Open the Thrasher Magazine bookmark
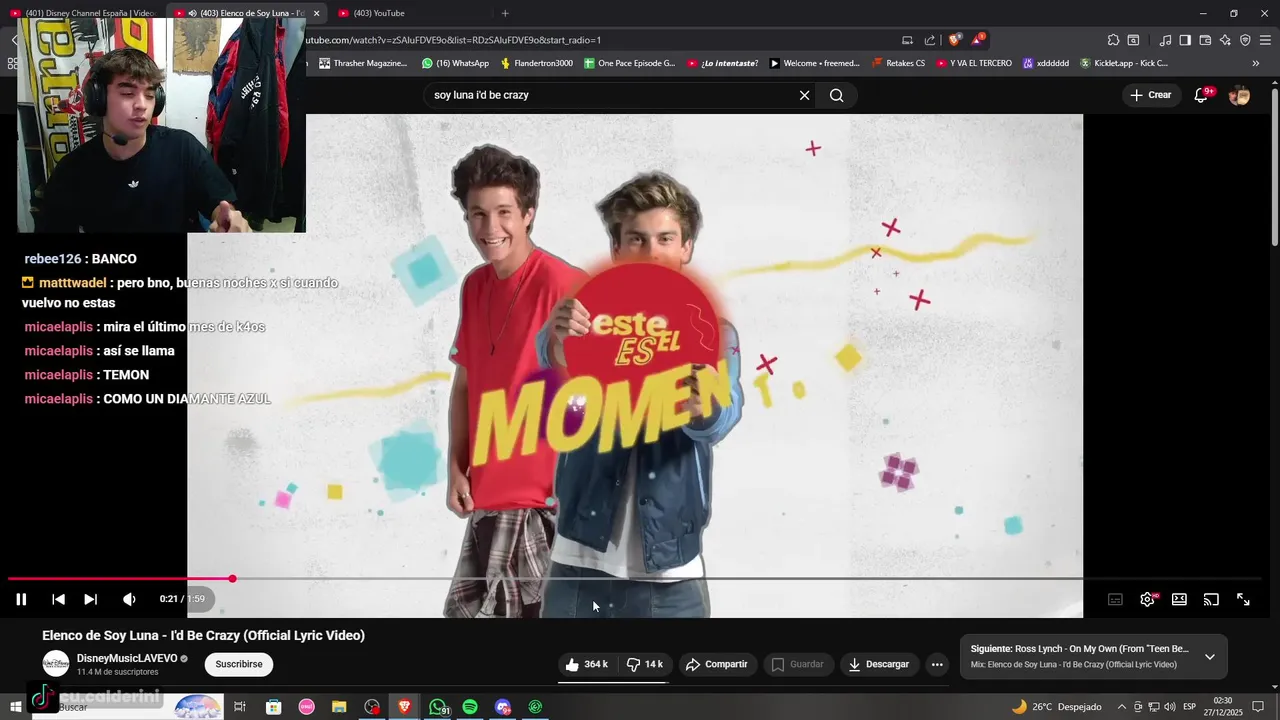 point(363,63)
